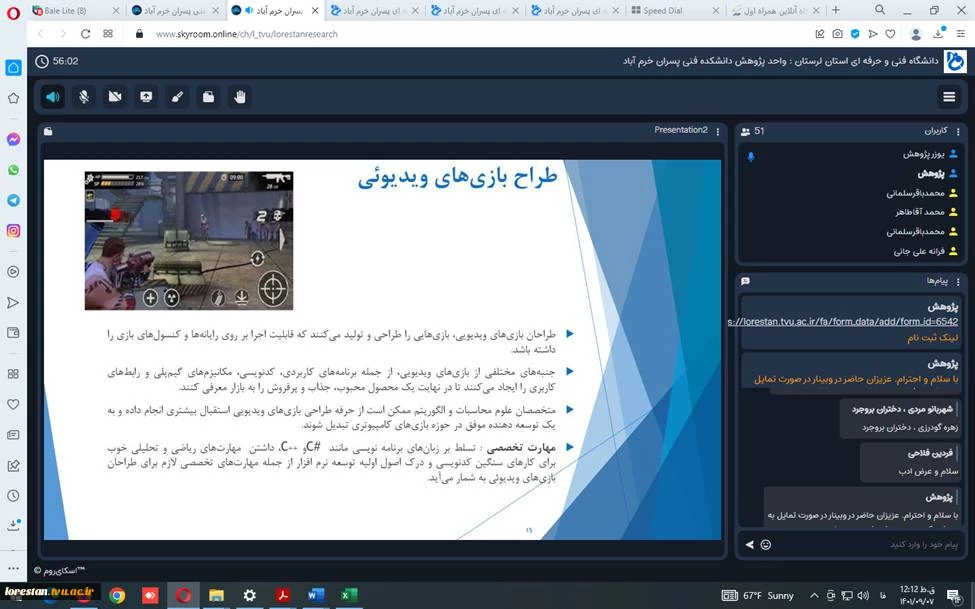Add page to bookmarks heart icon
The width and height of the screenshot is (975, 609).
click(x=890, y=34)
